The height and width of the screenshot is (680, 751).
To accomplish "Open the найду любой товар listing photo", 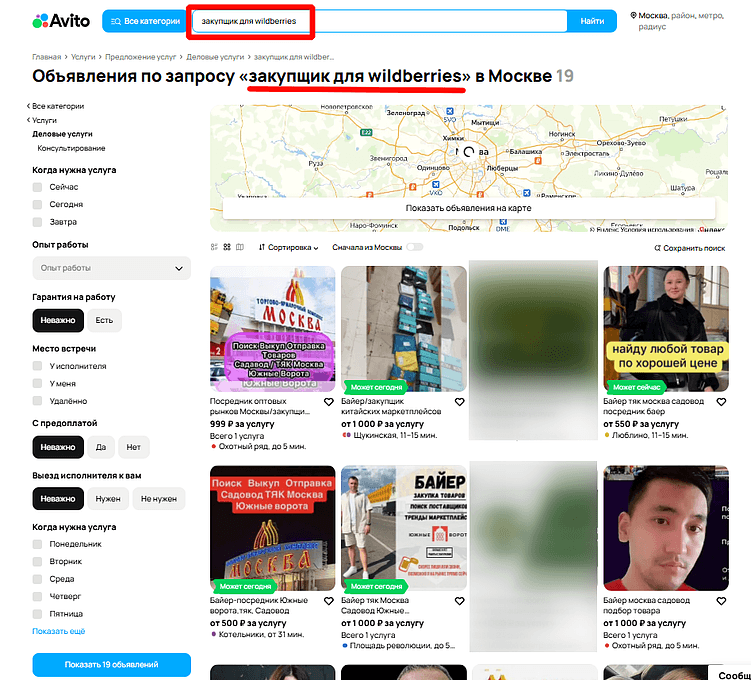I will pos(666,329).
